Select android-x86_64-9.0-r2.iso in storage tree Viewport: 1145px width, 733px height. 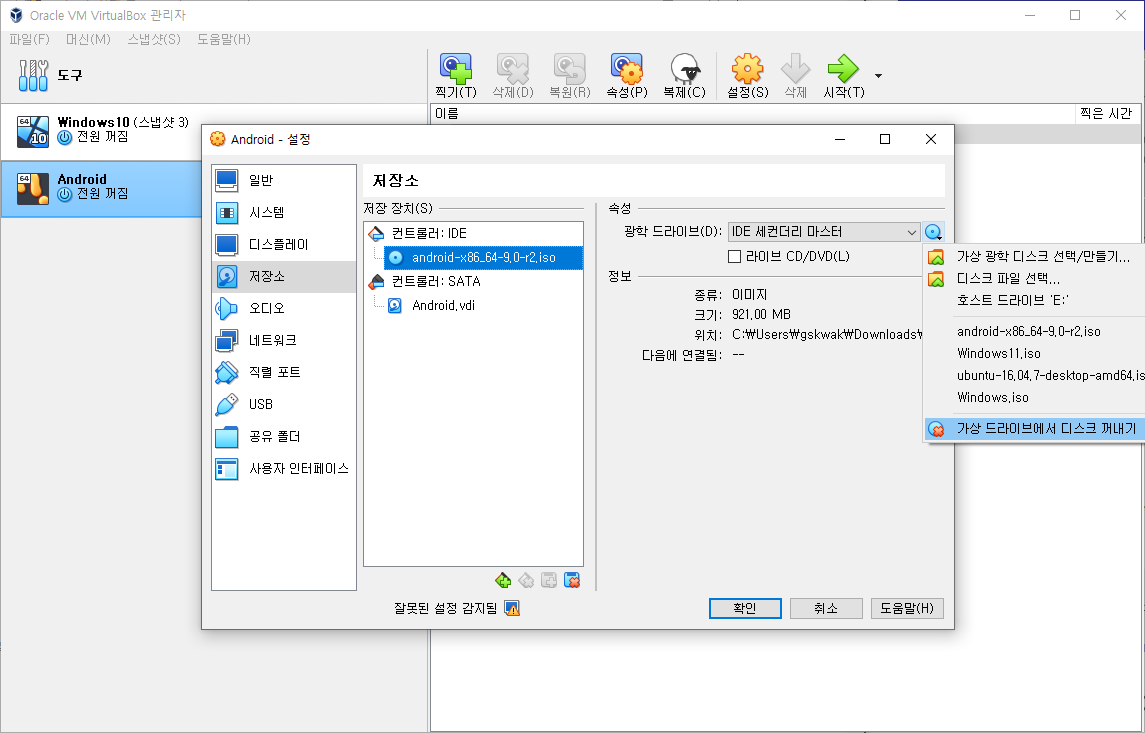(x=483, y=258)
